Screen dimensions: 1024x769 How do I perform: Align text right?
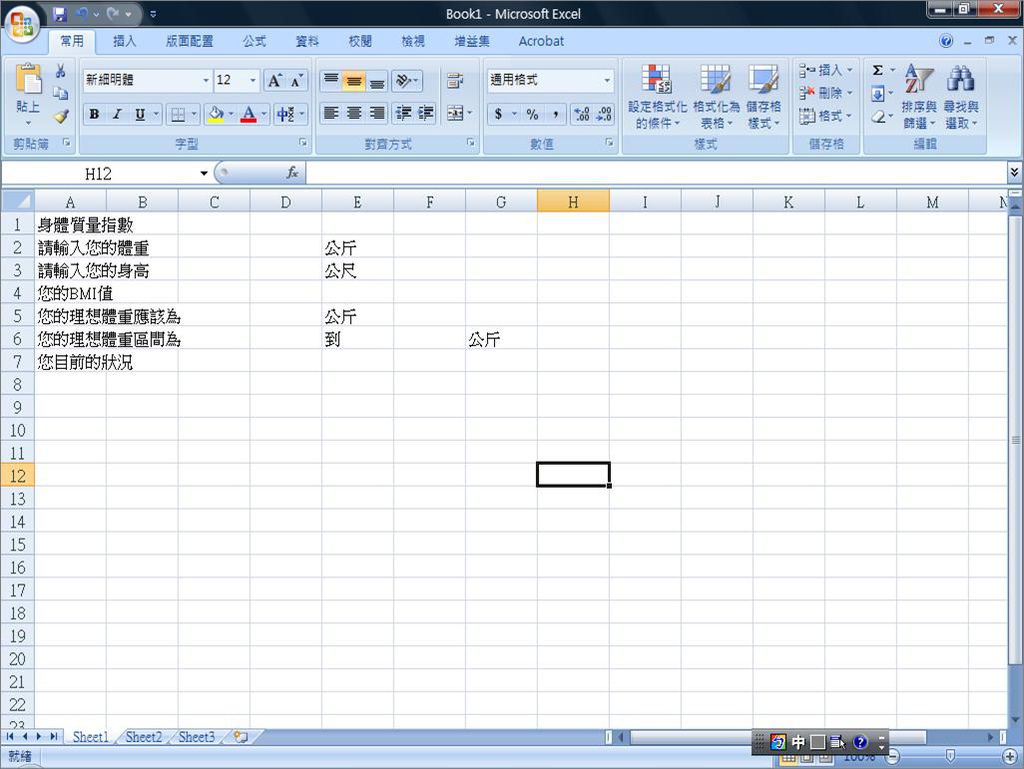[377, 114]
